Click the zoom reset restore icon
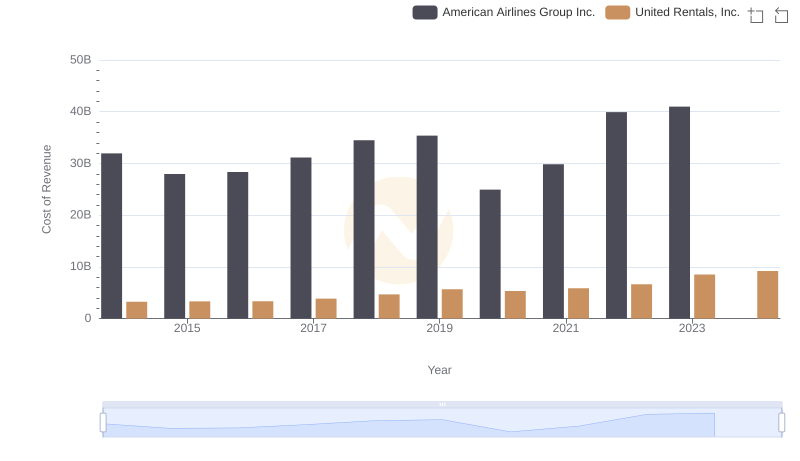This screenshot has height=461, width=800. [781, 15]
